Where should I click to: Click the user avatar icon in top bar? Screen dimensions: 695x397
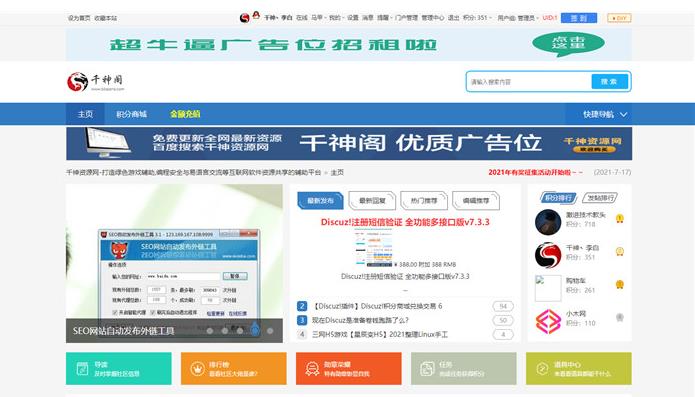point(244,18)
